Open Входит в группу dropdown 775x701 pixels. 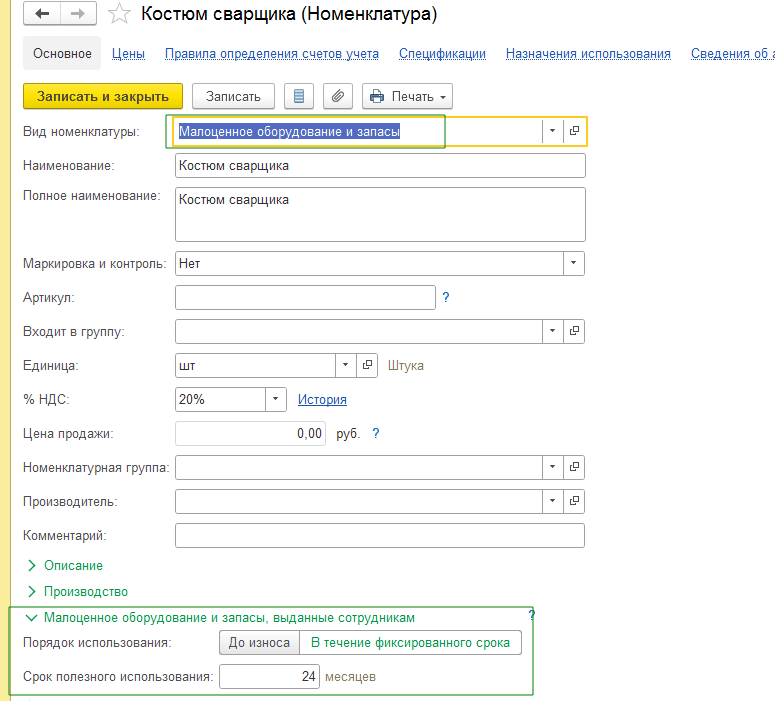click(x=553, y=331)
